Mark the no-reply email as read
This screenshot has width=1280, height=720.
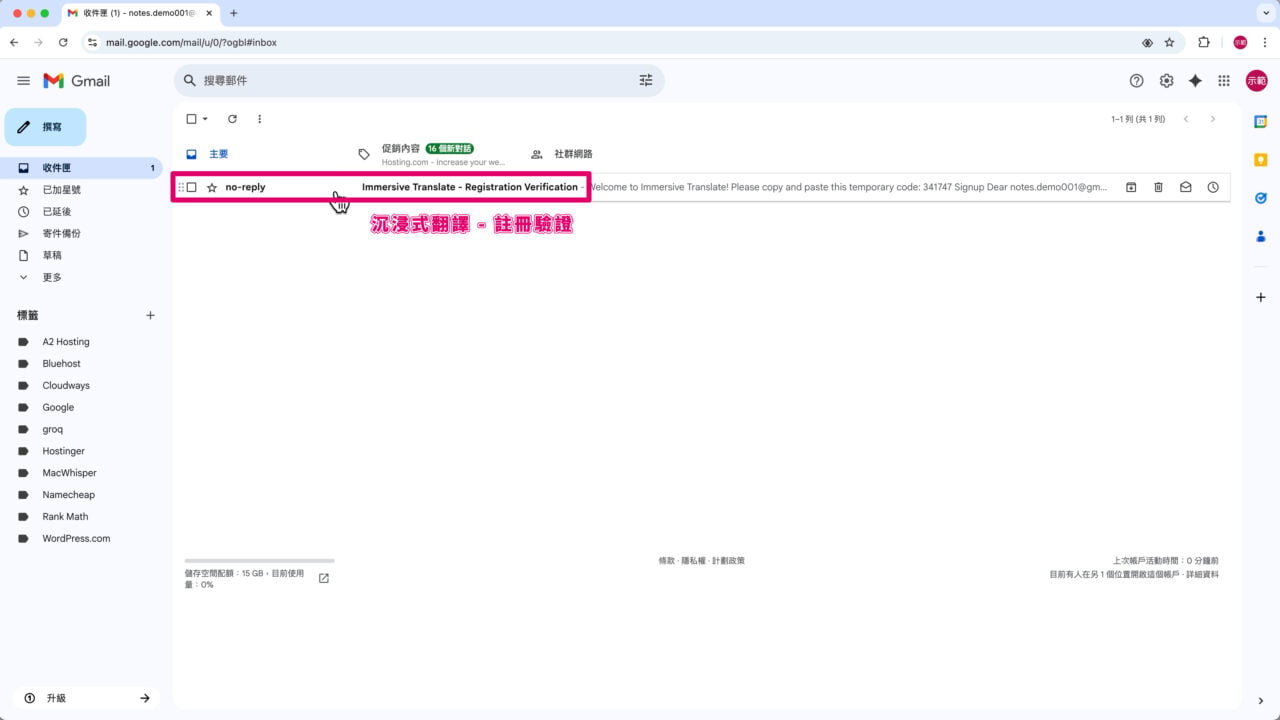[1185, 187]
